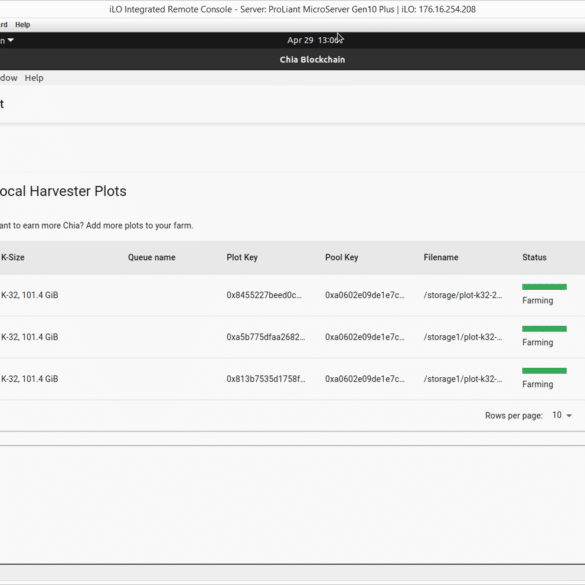This screenshot has height=585, width=585.
Task: Click pool key in 0x813b7535d1758f row
Action: coord(365,379)
